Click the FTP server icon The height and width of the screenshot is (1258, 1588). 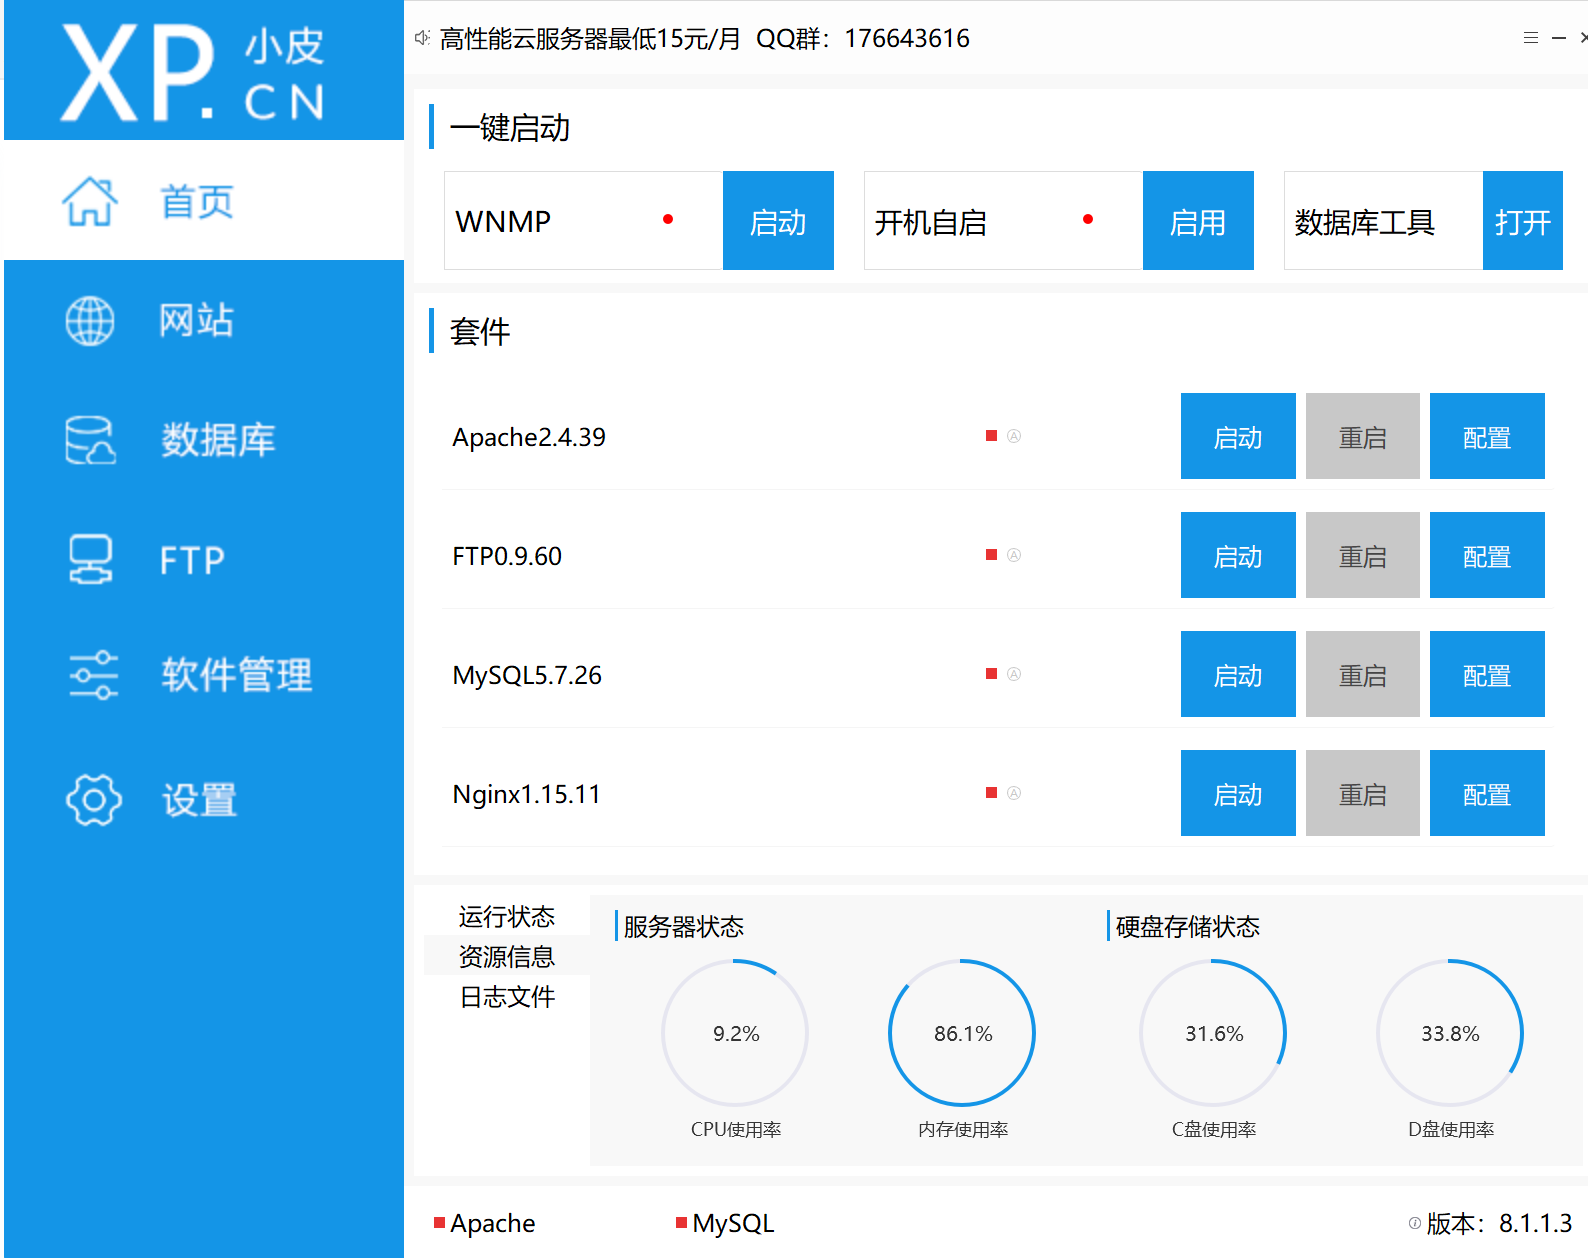click(x=90, y=559)
